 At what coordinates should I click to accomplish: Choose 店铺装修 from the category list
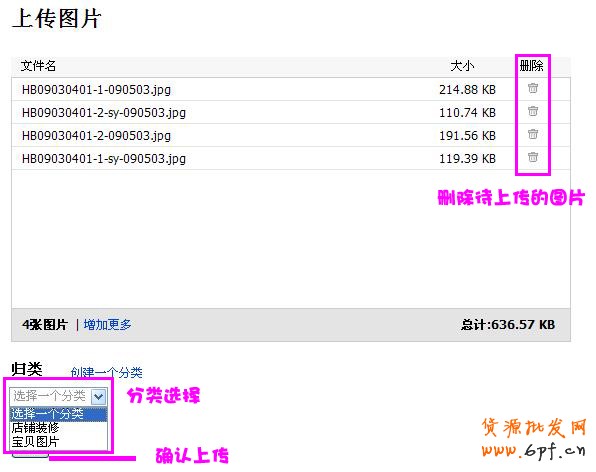coord(59,428)
